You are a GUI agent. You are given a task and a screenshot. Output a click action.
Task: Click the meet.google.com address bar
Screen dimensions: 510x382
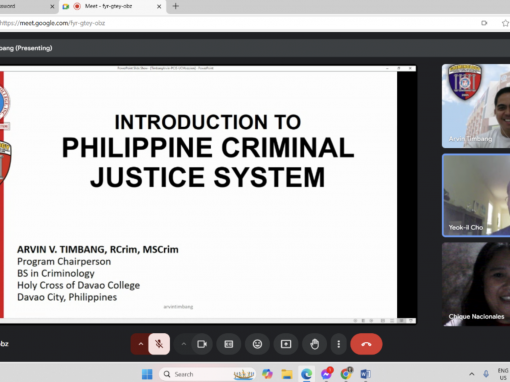tap(233, 23)
